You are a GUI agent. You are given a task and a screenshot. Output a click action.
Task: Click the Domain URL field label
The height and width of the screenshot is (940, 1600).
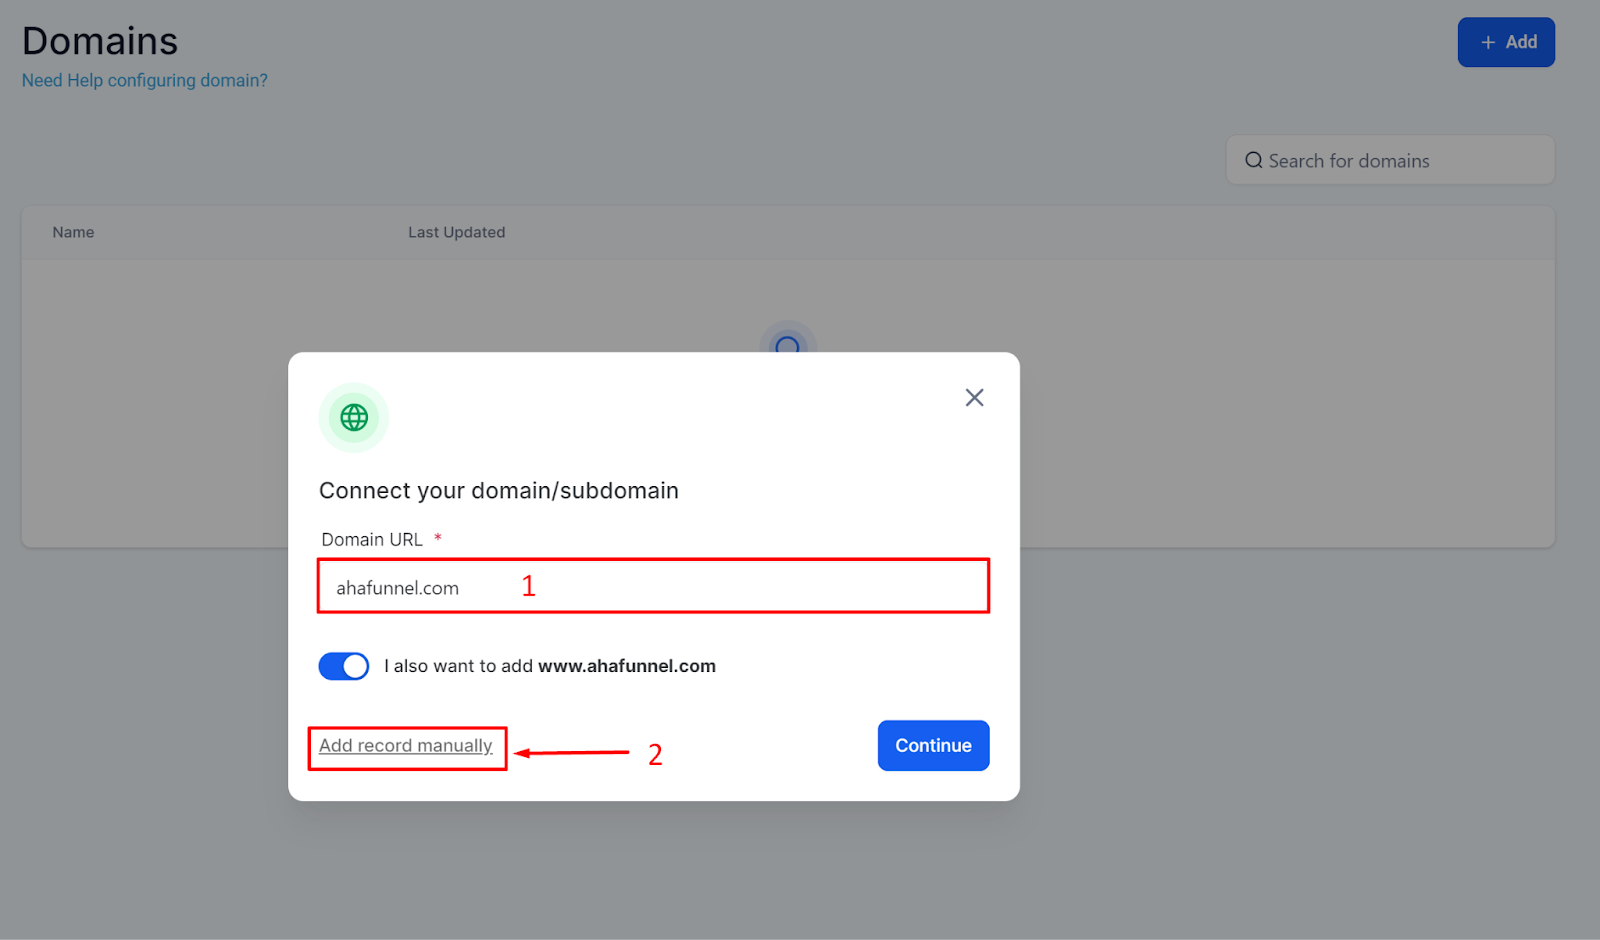tap(372, 540)
